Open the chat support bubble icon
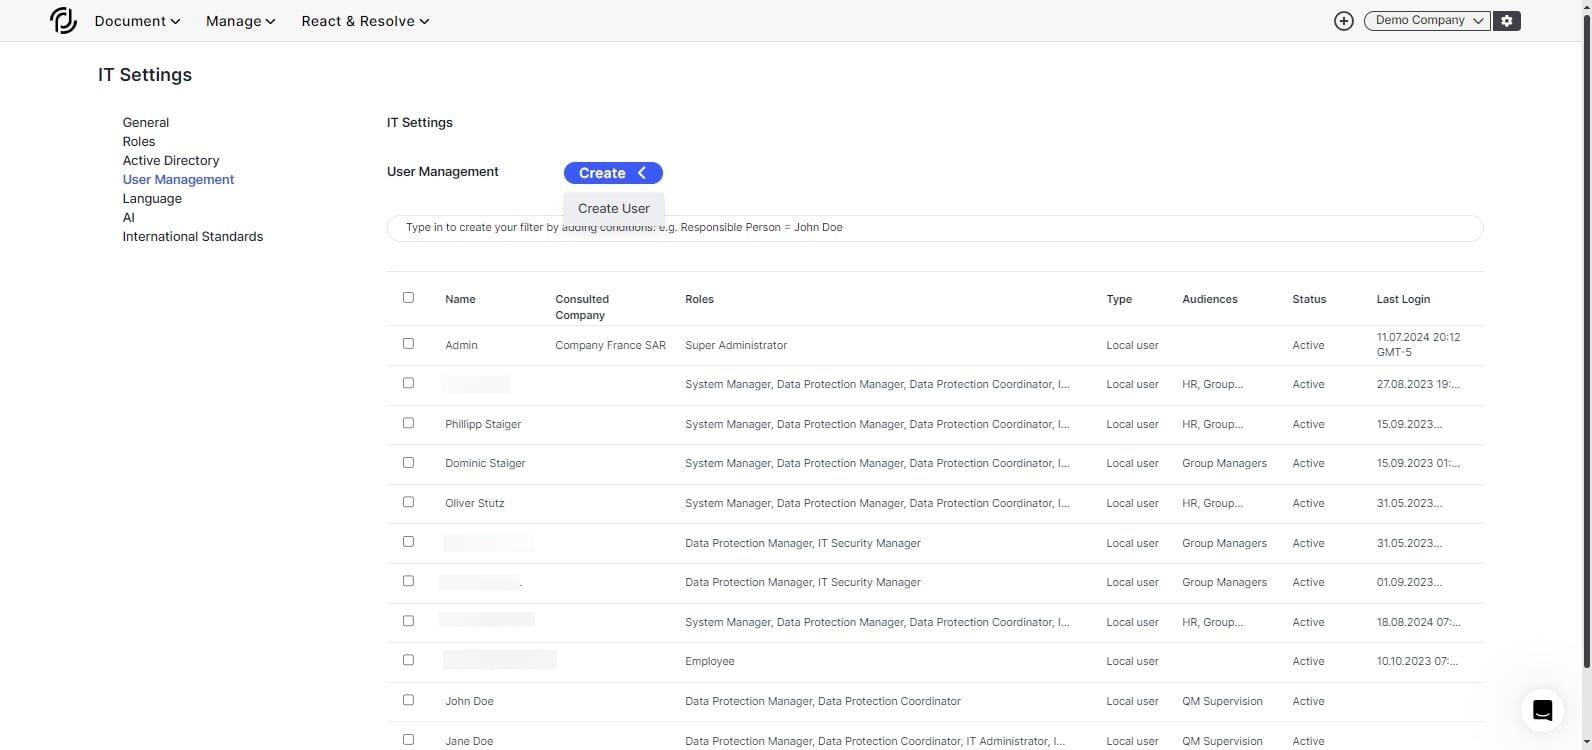Screen dimensions: 1592x750 click(x=1542, y=711)
